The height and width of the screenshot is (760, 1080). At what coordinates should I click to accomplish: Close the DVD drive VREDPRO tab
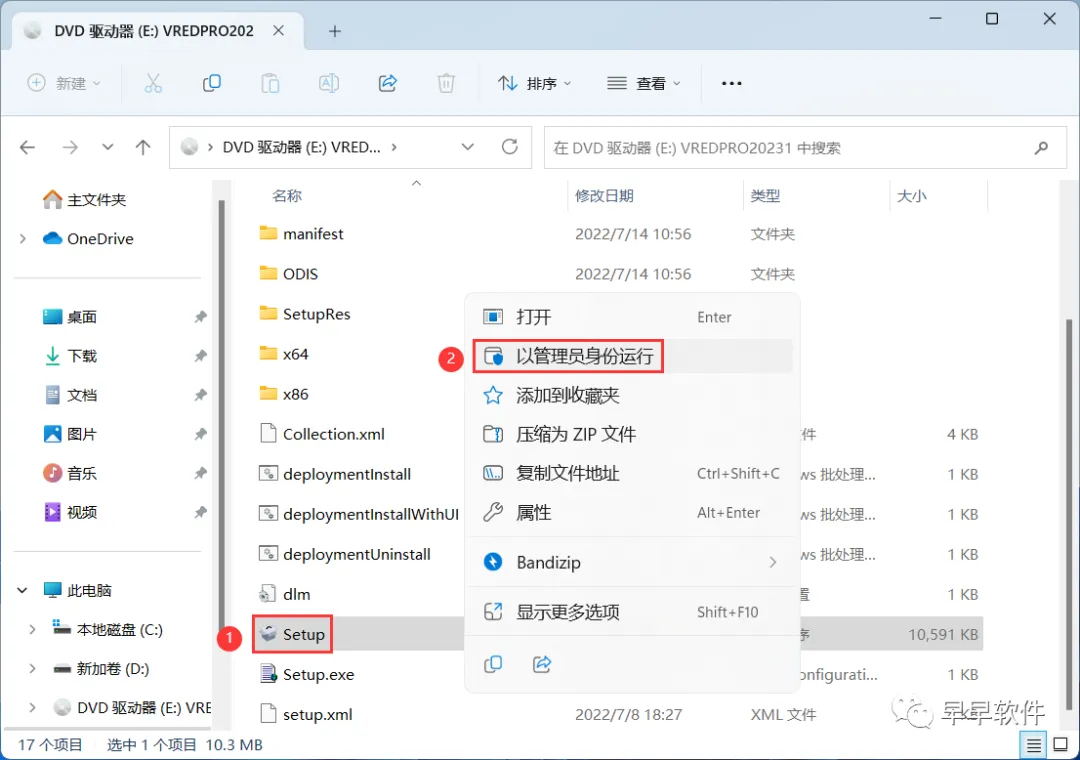[x=278, y=31]
